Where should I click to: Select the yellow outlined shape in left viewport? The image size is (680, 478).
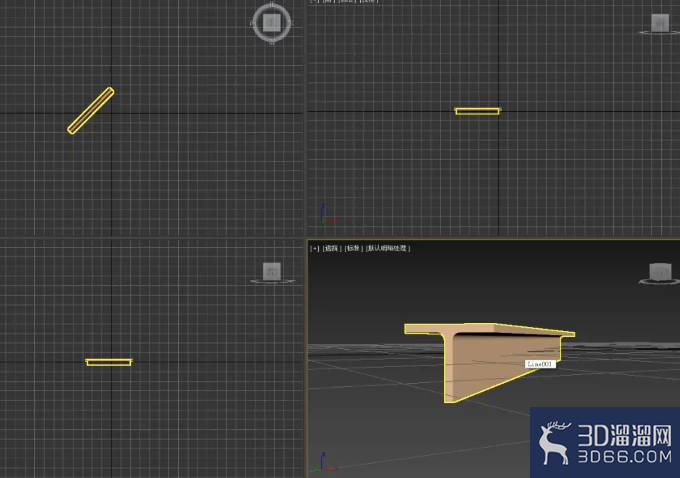[x=109, y=362]
